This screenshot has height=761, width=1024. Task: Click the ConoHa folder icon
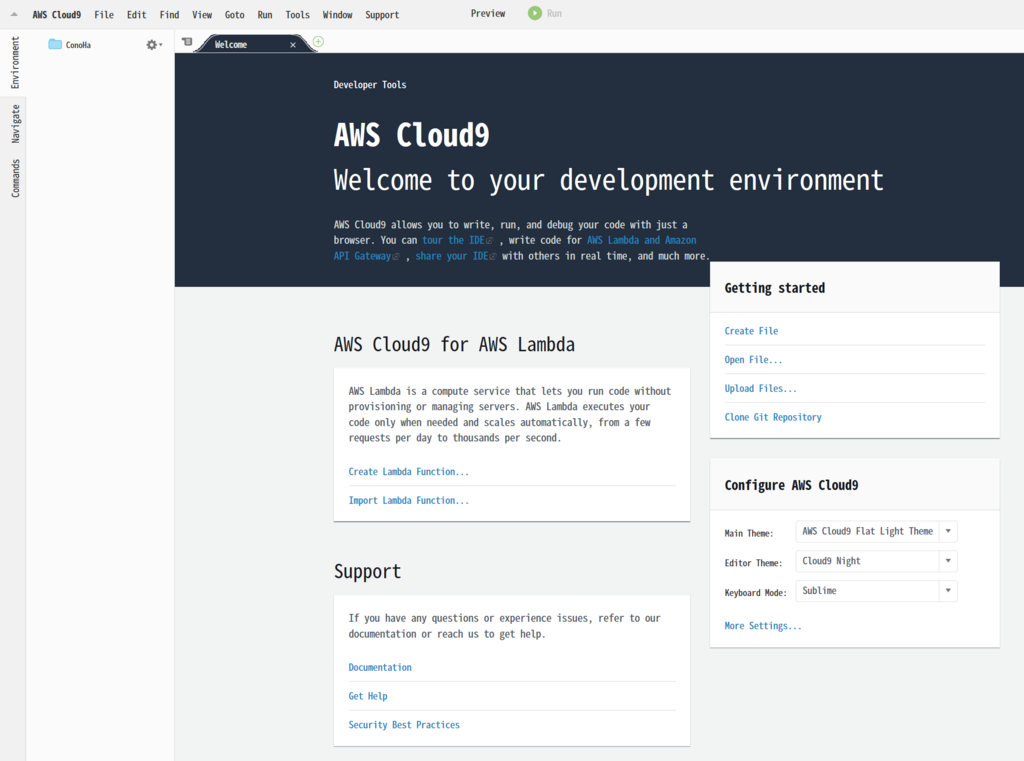coord(55,44)
